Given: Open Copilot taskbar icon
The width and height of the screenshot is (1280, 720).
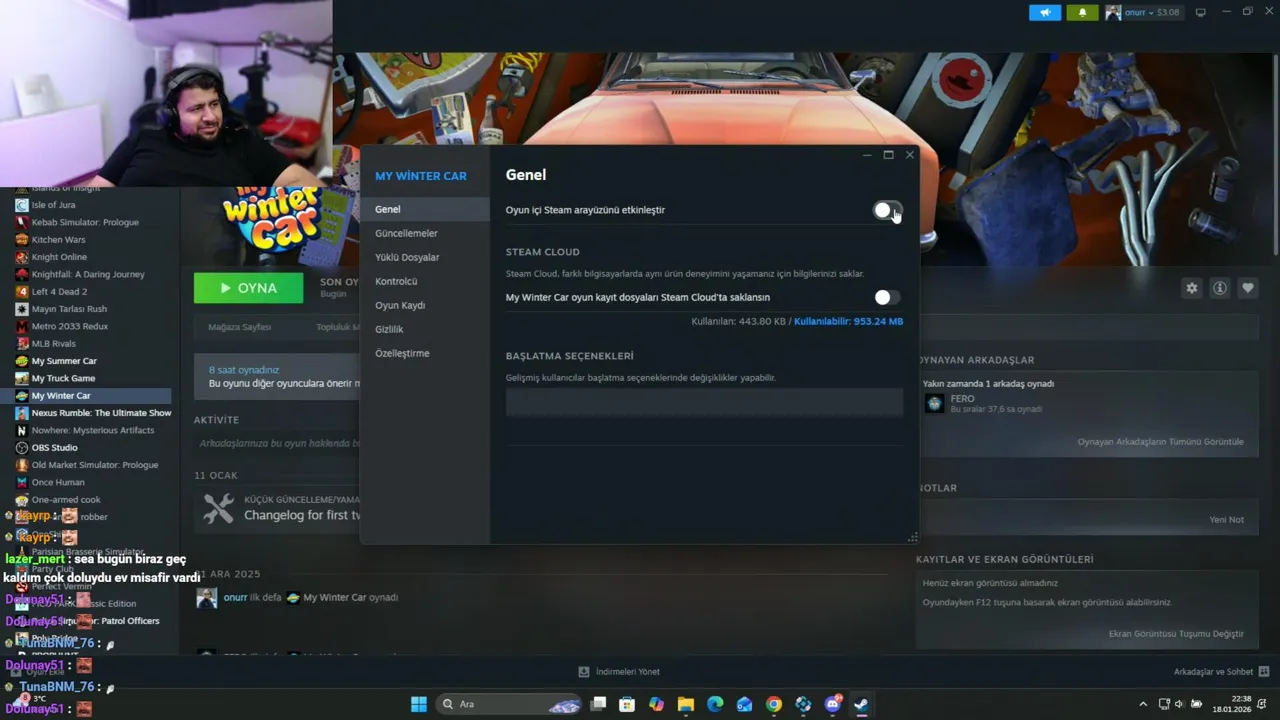Looking at the screenshot, I should [656, 704].
